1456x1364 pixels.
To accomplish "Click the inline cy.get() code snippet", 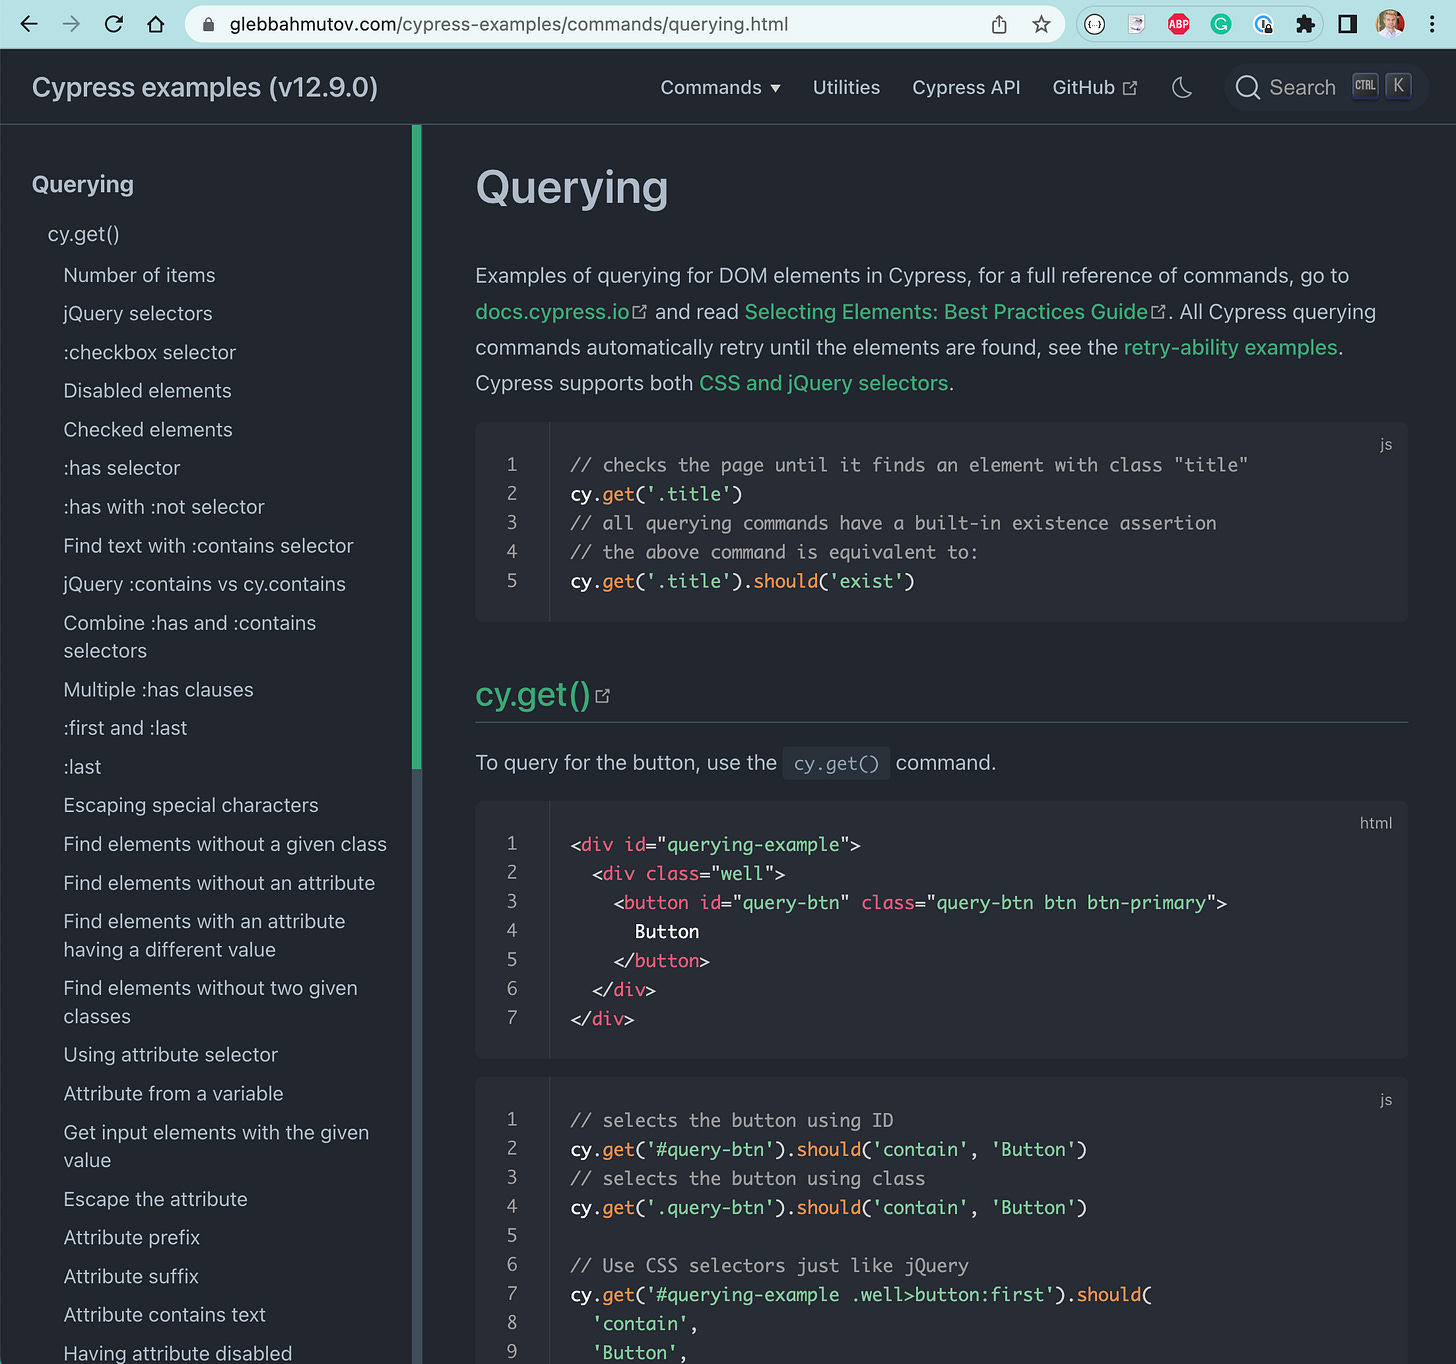I will coord(836,763).
